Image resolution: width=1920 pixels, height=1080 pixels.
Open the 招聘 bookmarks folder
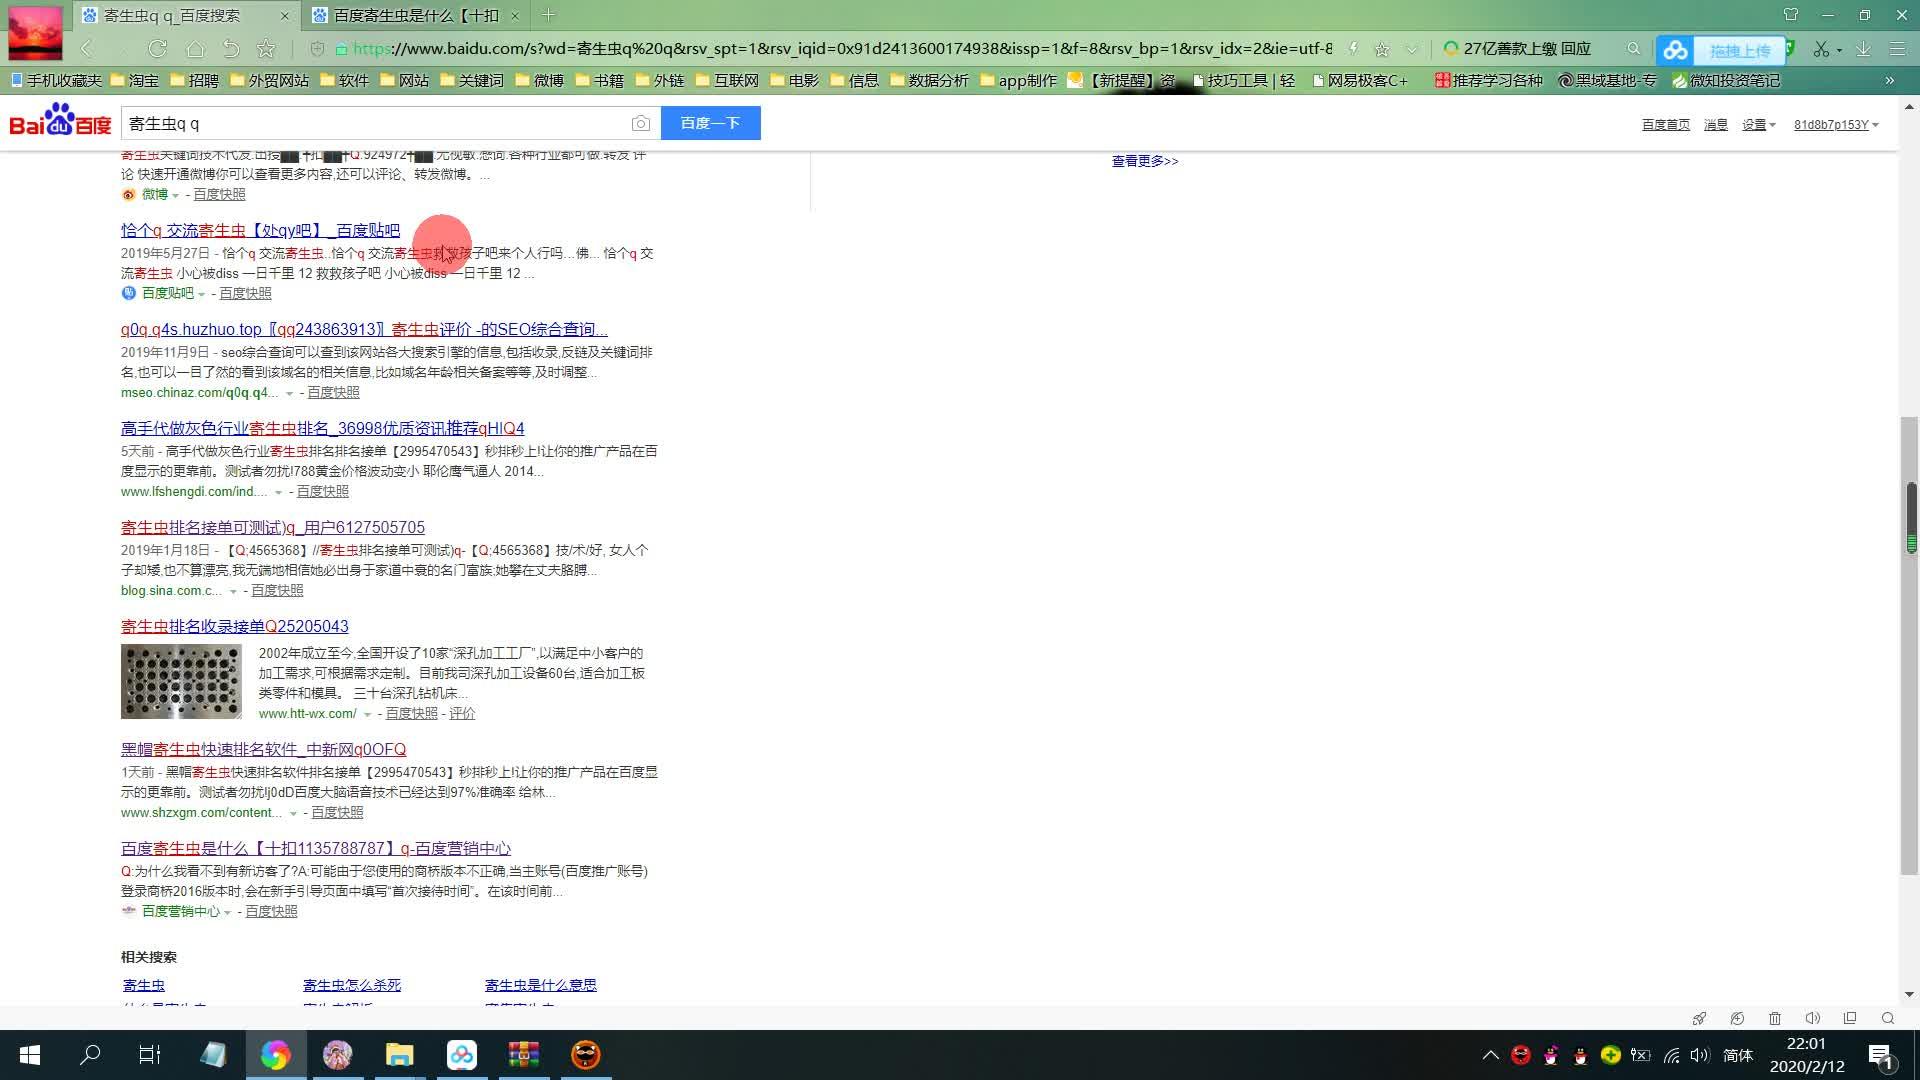click(194, 80)
